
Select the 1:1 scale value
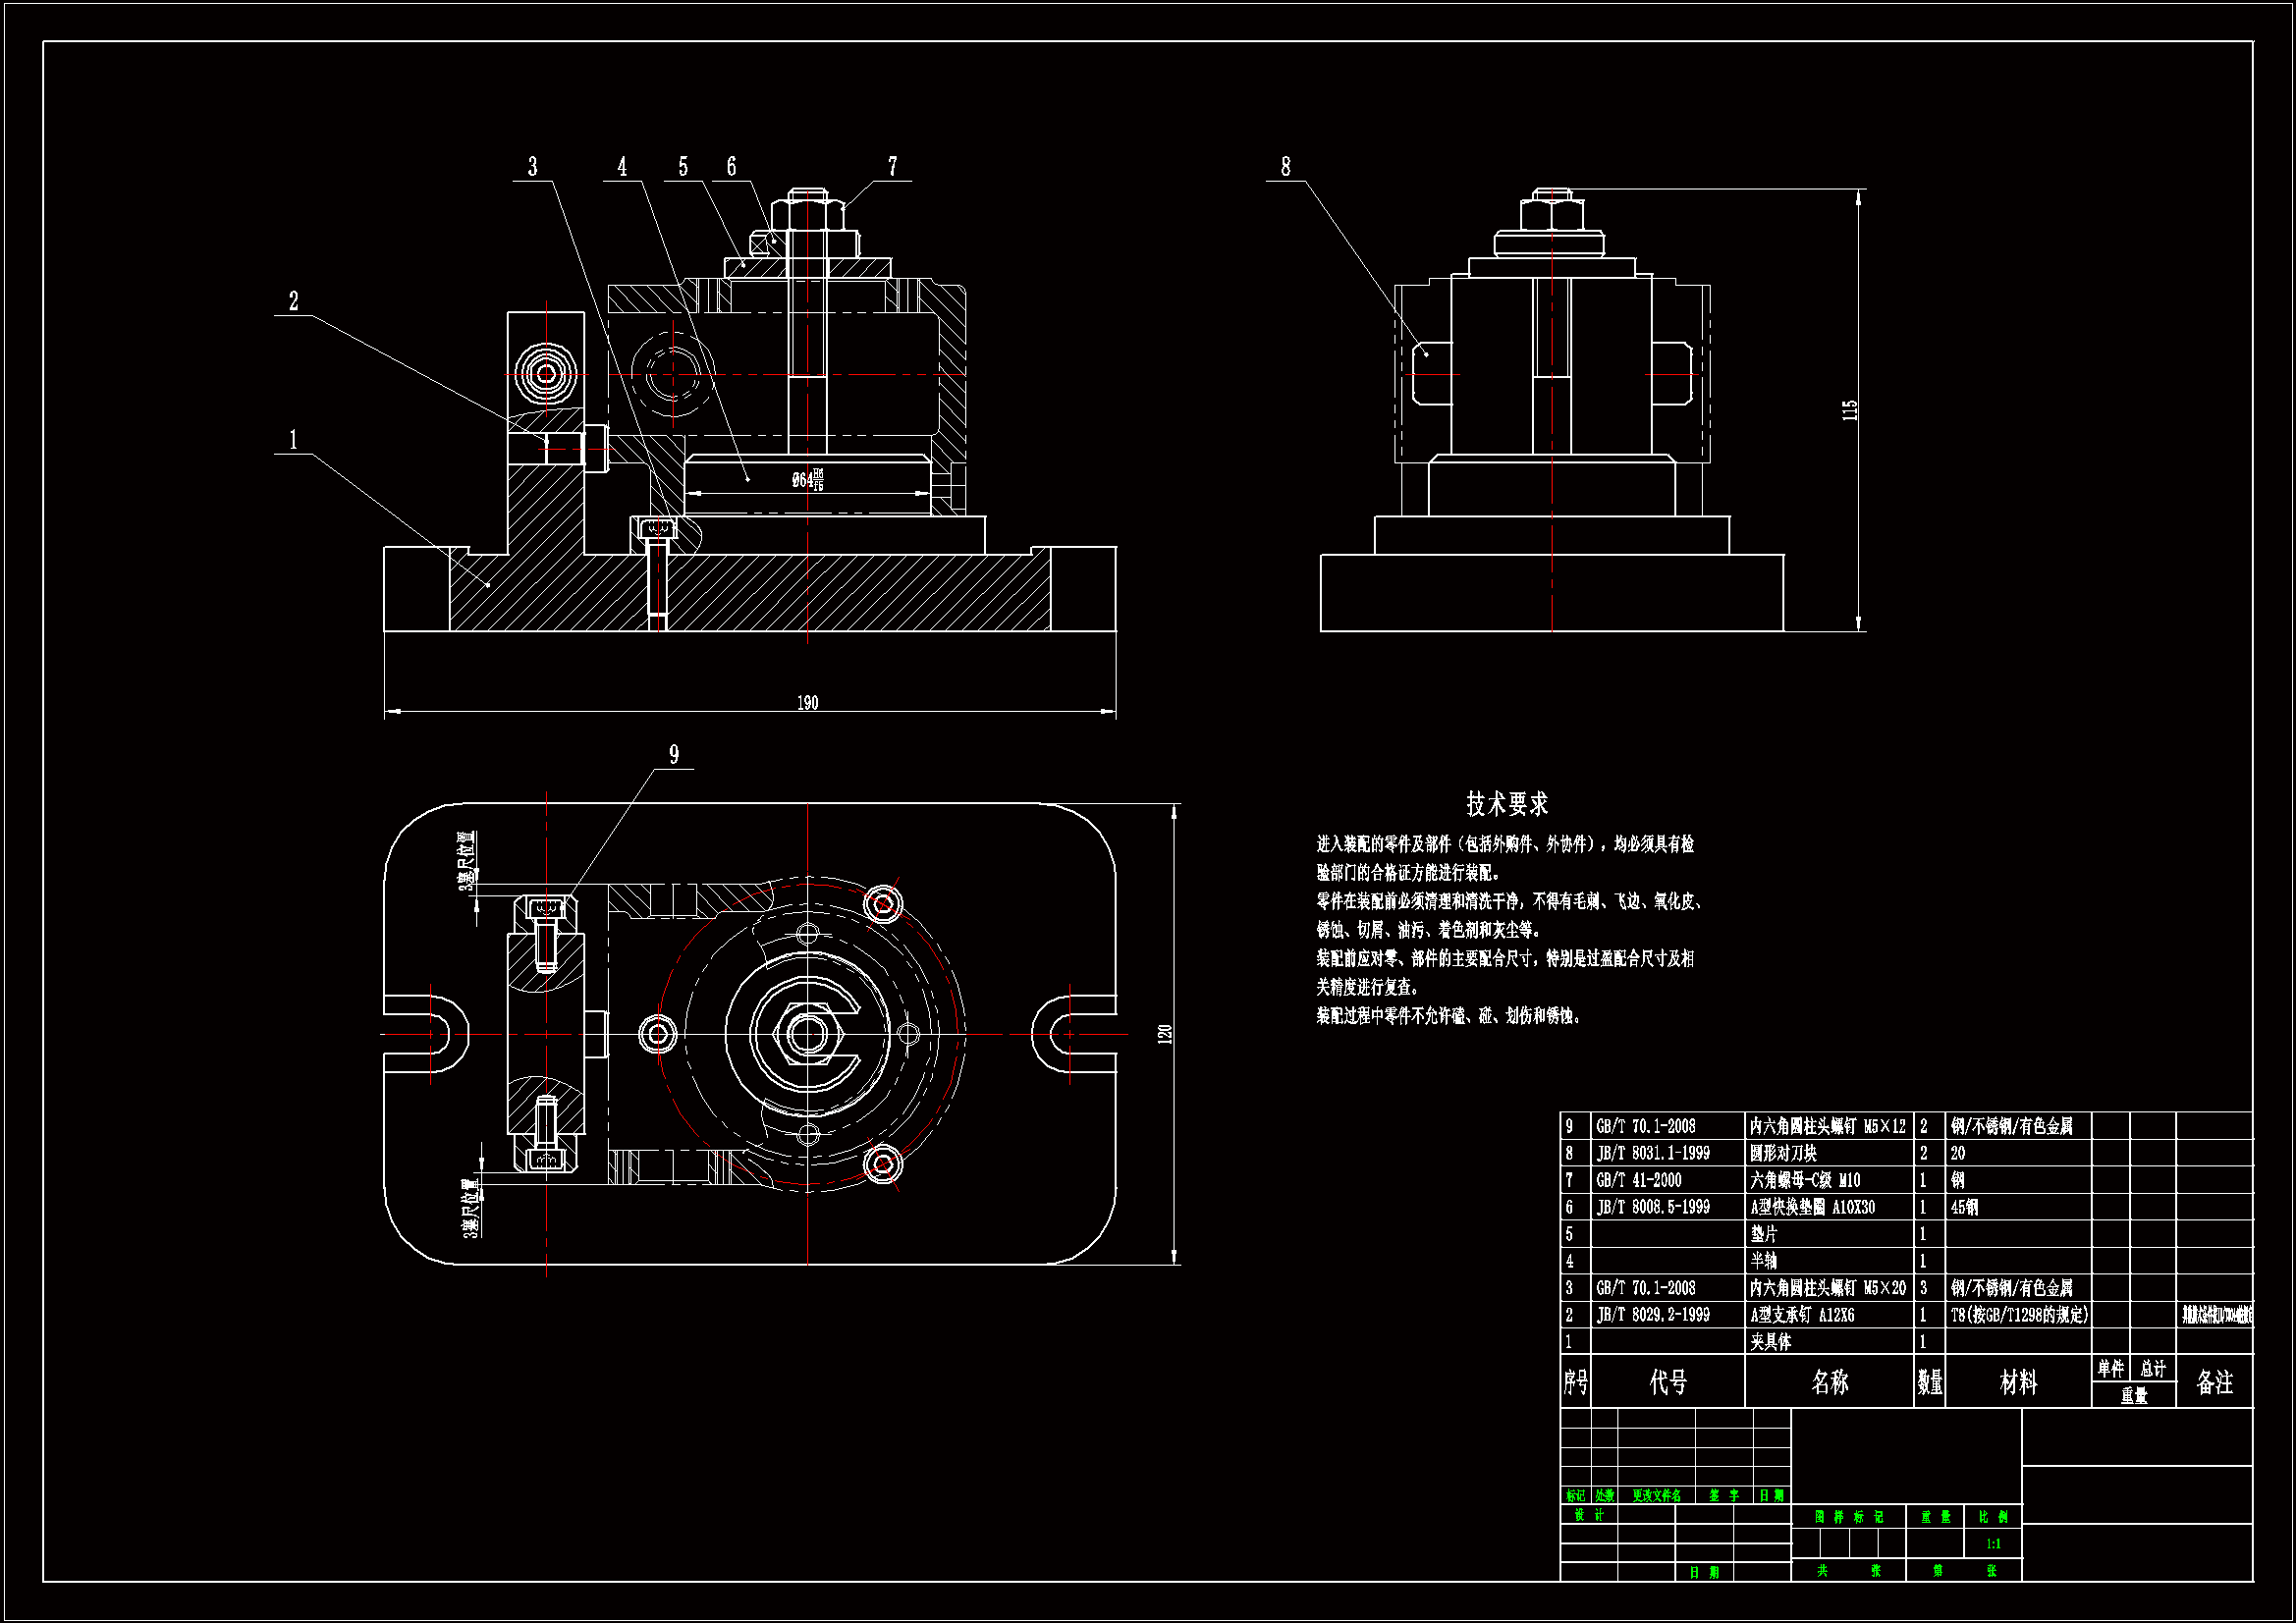(1993, 1544)
